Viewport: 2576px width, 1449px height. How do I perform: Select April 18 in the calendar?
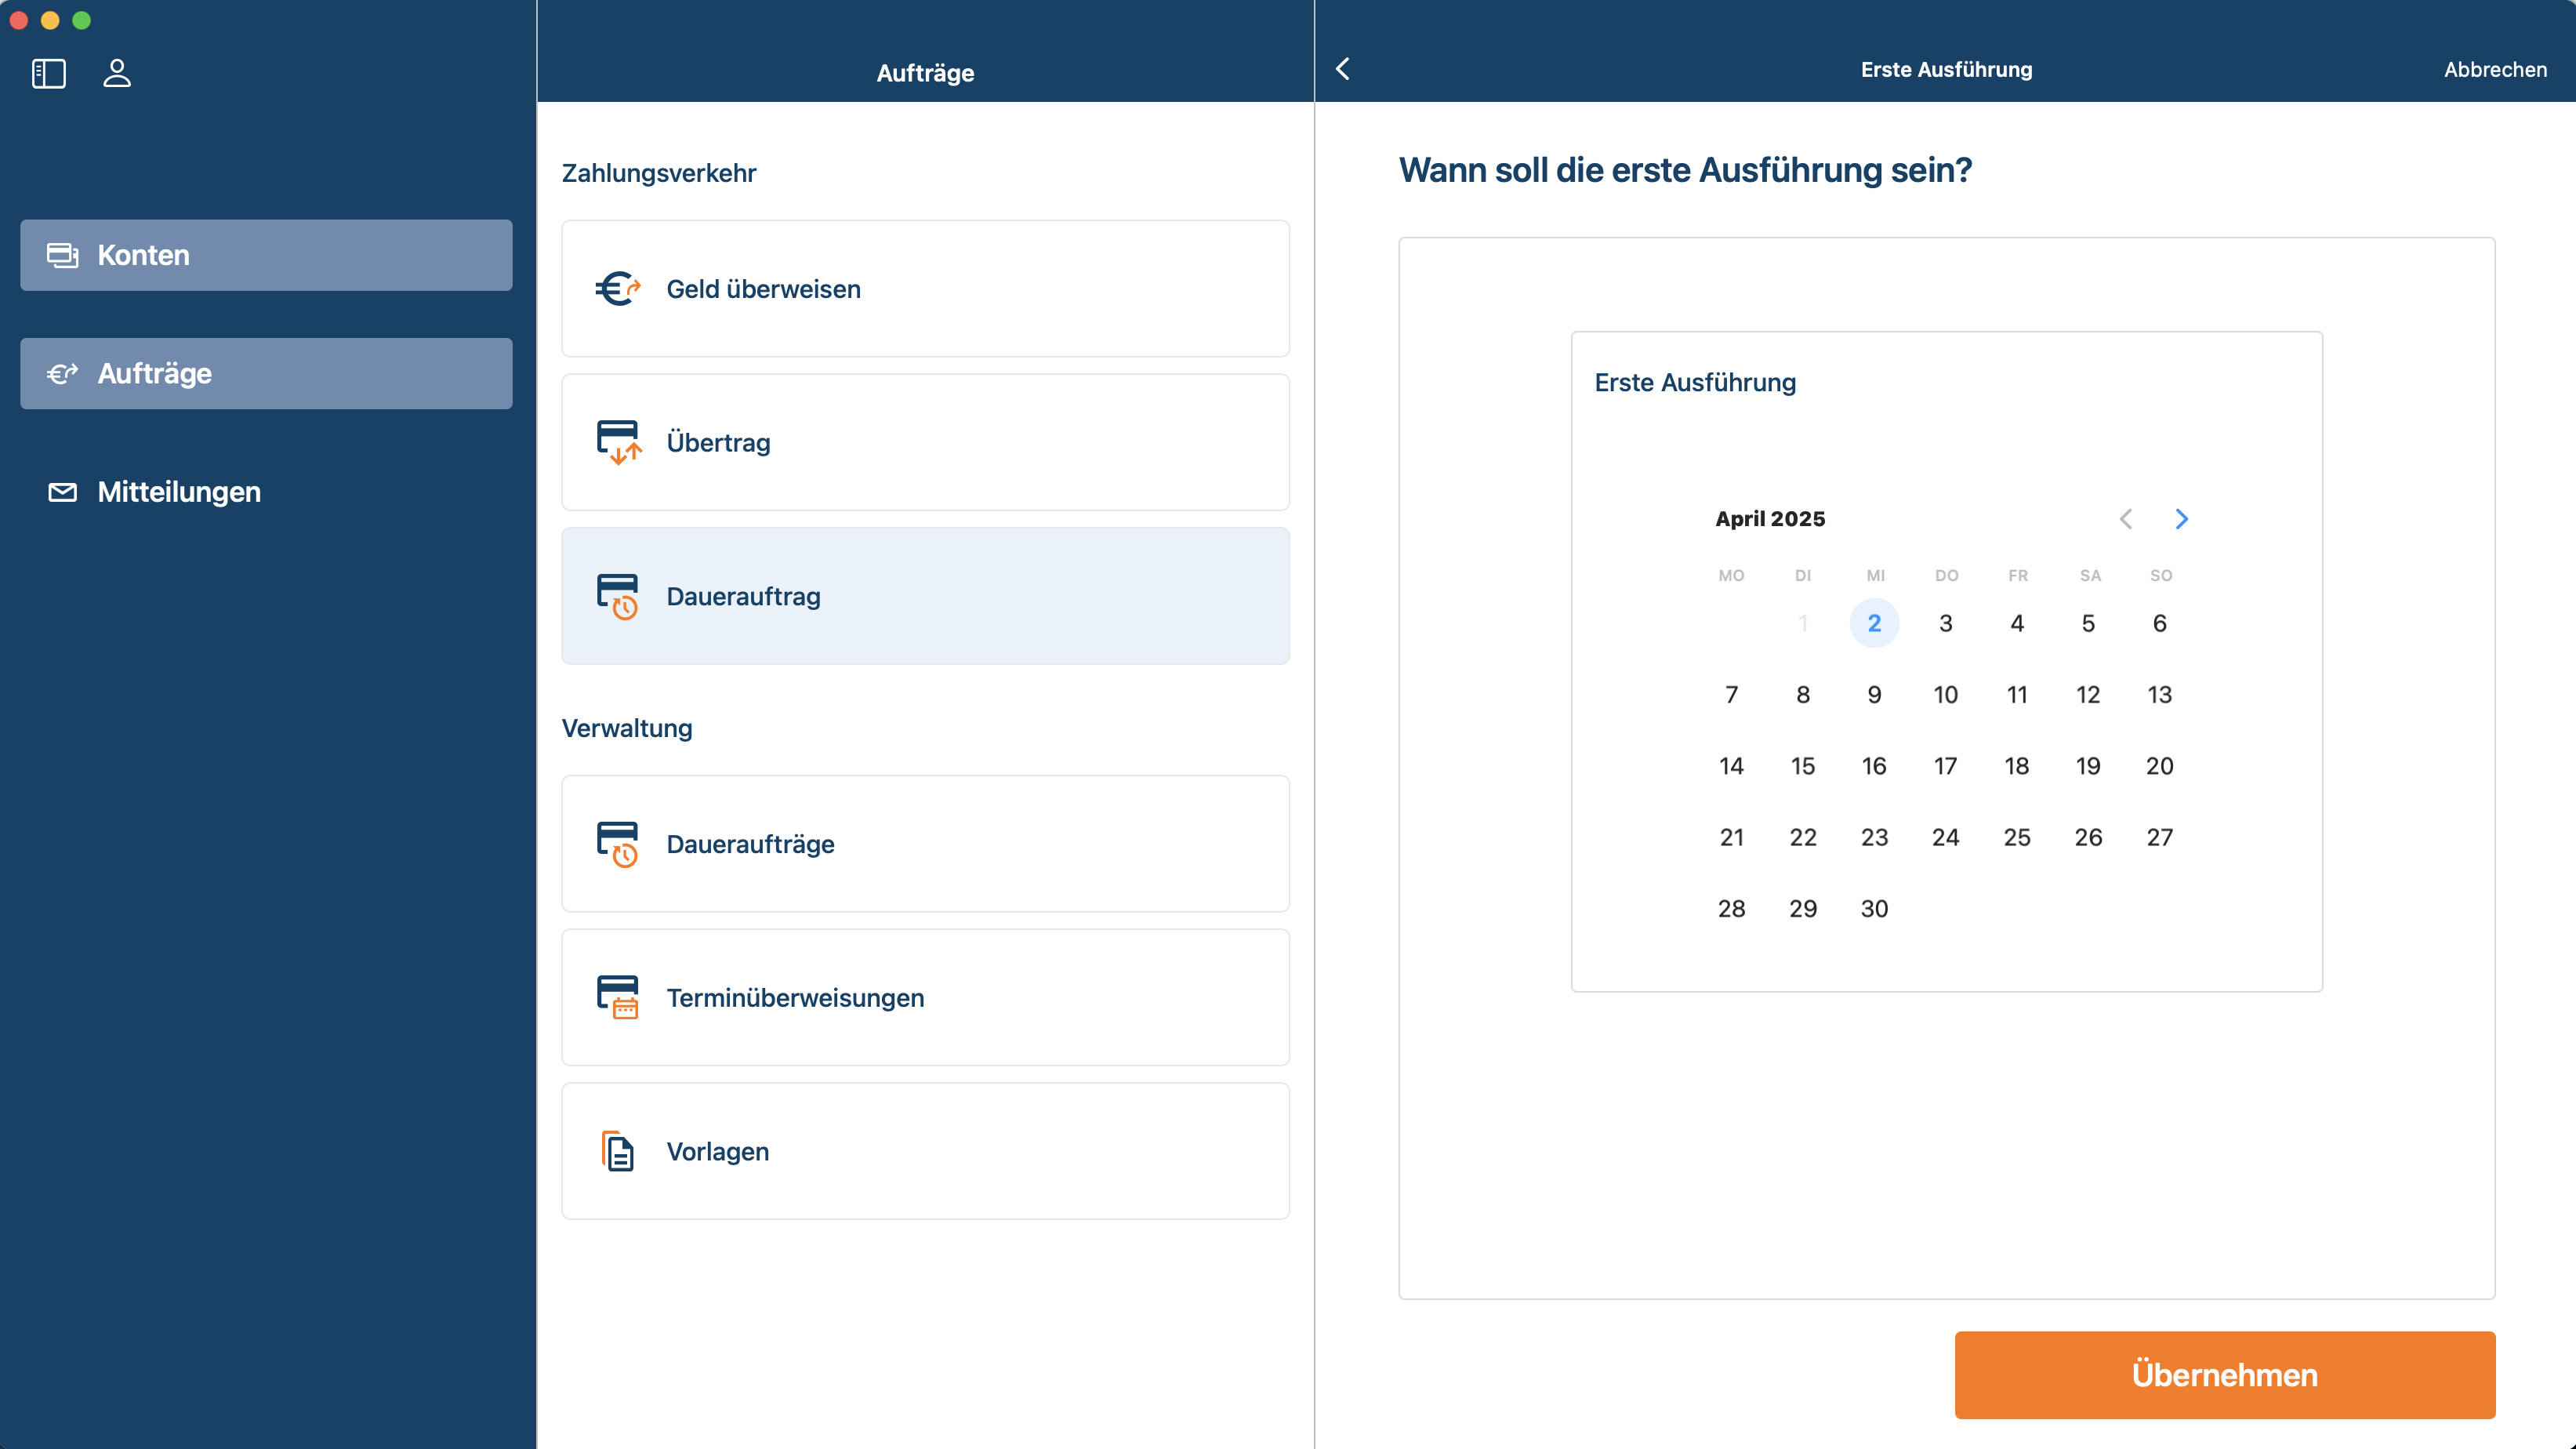2017,766
